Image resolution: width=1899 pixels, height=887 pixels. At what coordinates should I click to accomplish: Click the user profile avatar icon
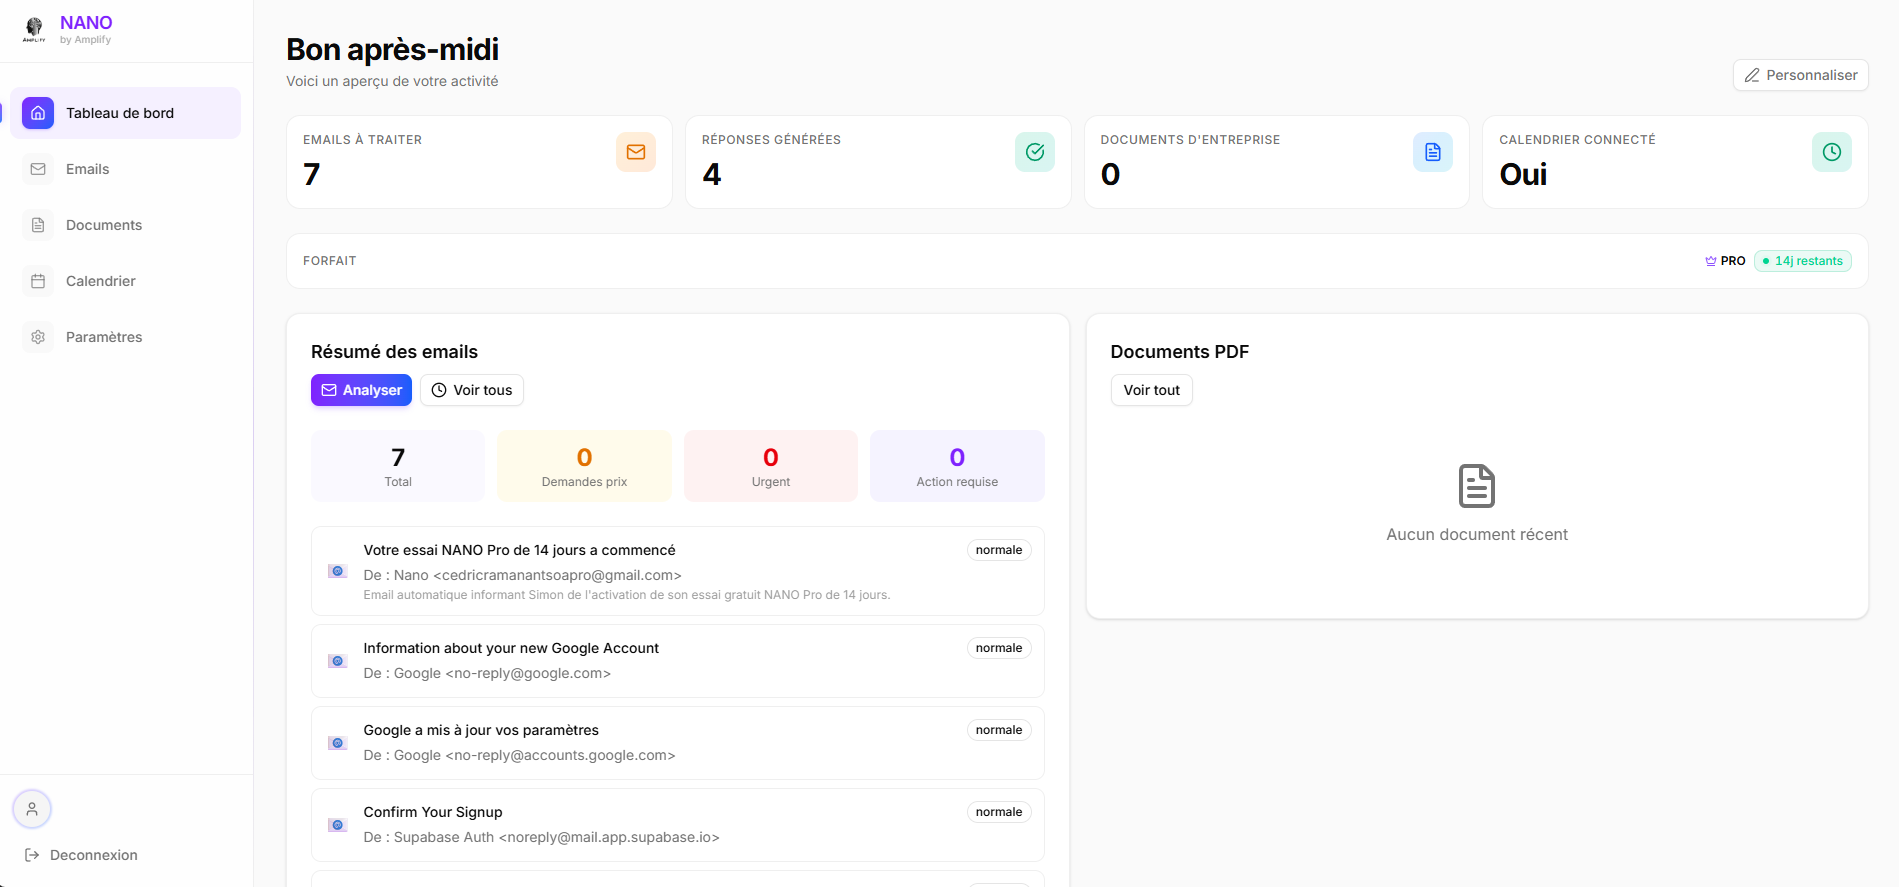coord(32,809)
